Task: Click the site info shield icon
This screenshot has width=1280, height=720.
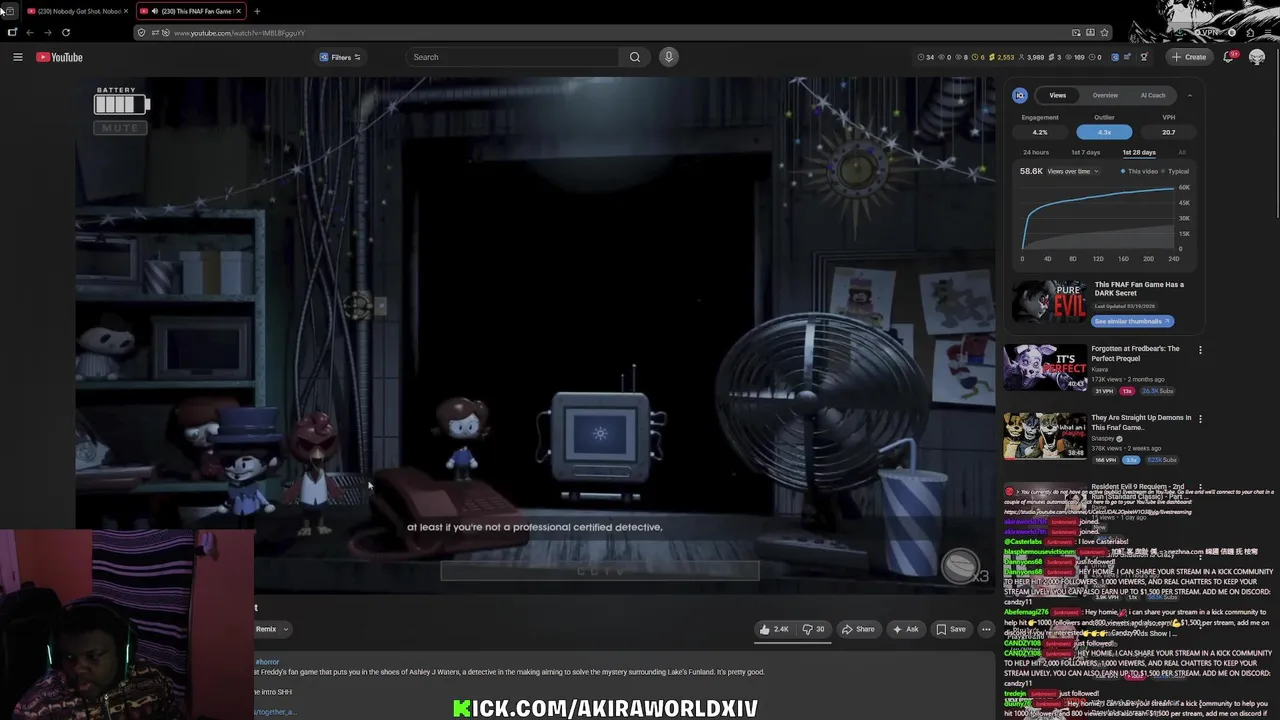Action: (x=141, y=33)
